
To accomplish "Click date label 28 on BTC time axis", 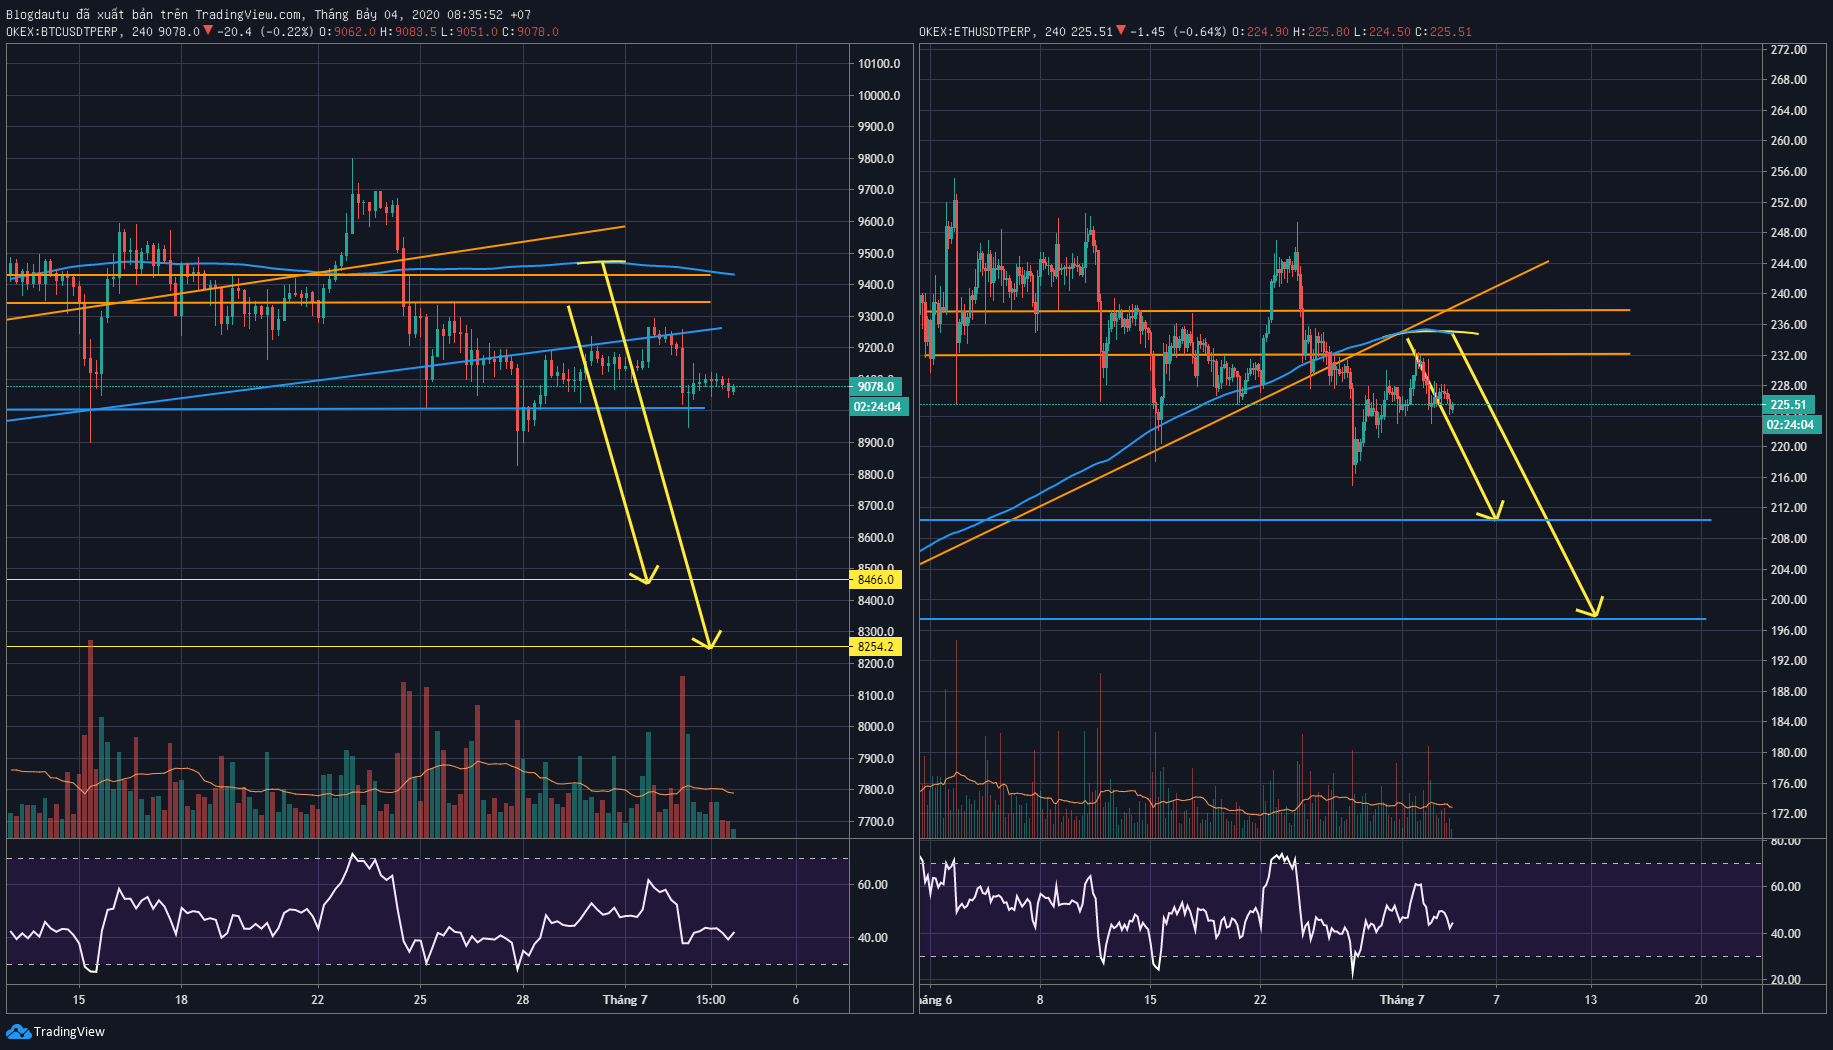I will (523, 1000).
